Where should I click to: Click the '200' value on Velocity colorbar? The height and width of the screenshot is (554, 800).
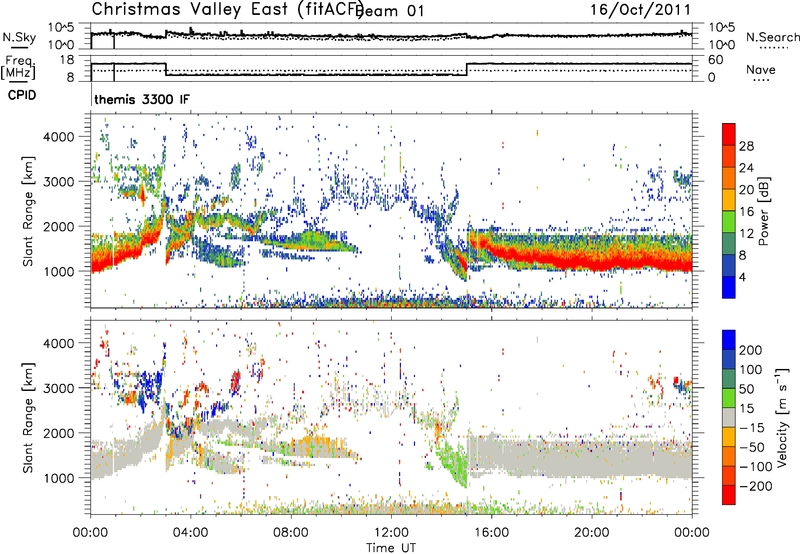coord(751,350)
